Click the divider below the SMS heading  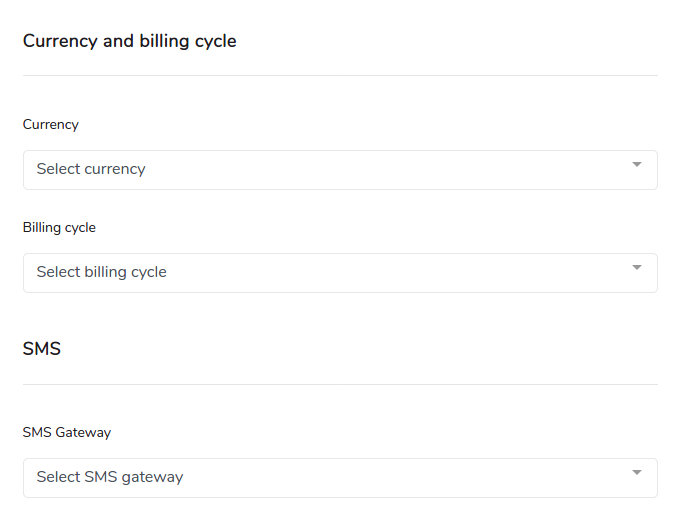coord(340,385)
